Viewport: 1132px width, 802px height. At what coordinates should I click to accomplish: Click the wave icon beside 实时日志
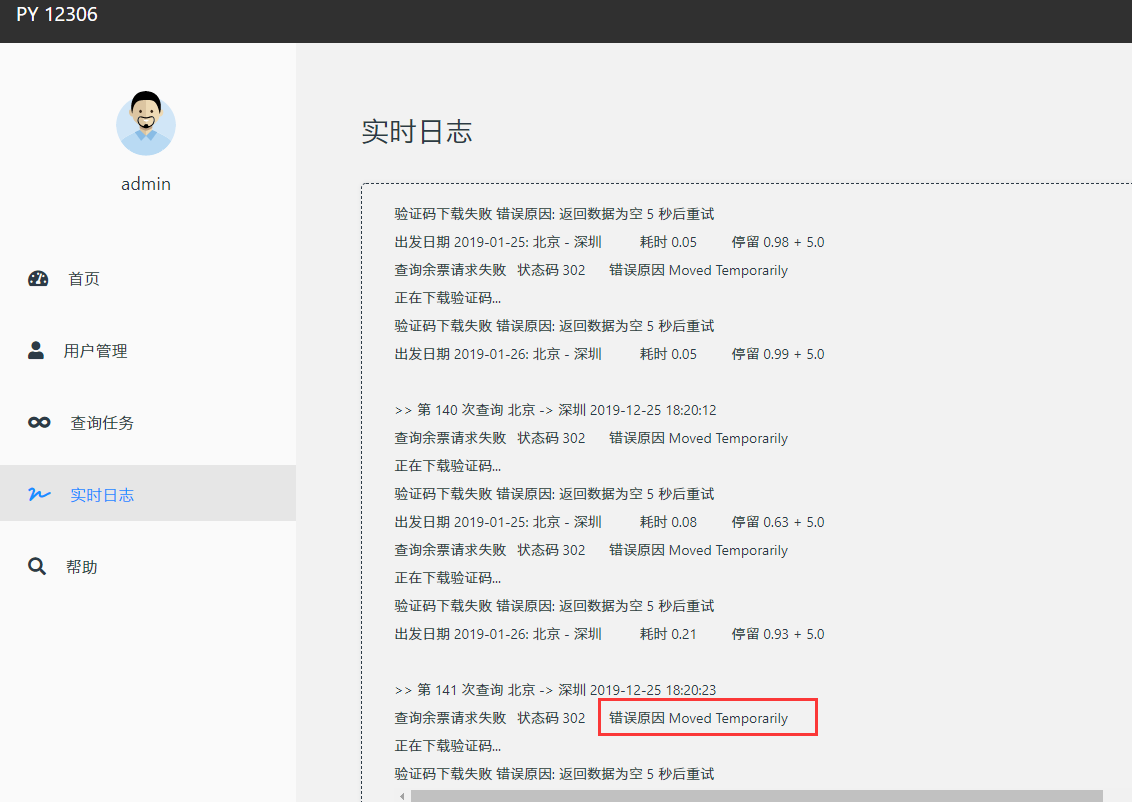click(x=39, y=494)
